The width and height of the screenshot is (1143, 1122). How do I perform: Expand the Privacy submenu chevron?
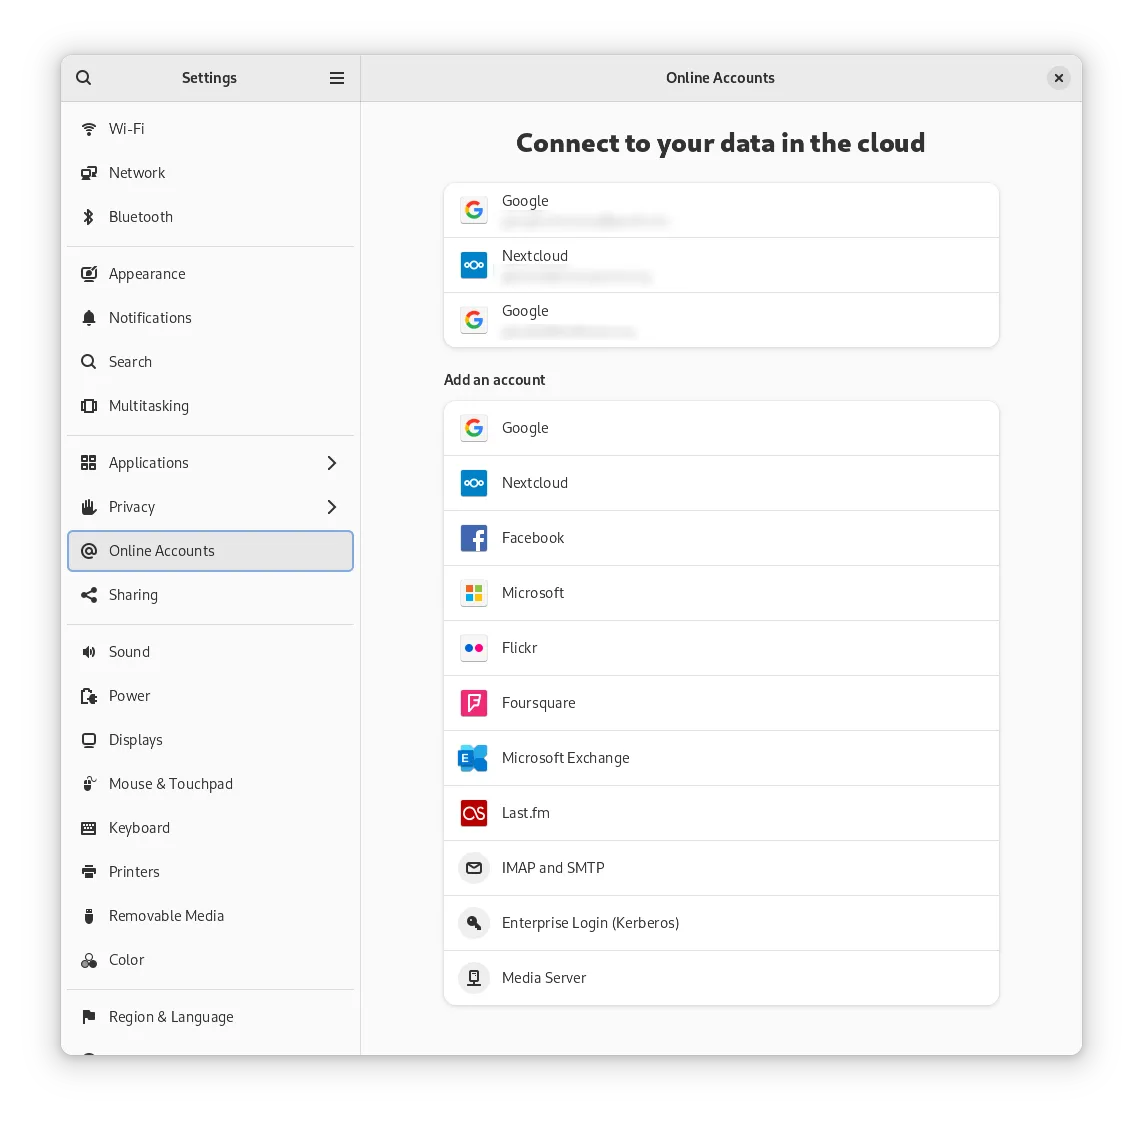[332, 507]
